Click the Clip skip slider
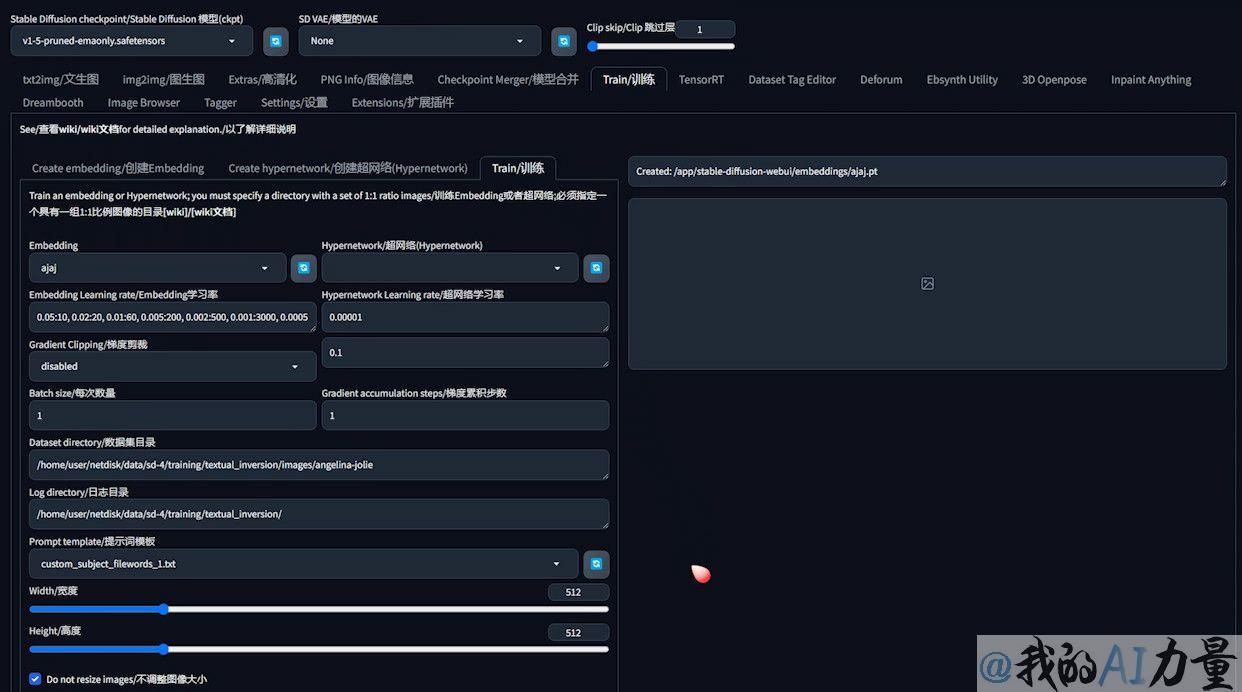This screenshot has width=1242, height=692. point(661,46)
